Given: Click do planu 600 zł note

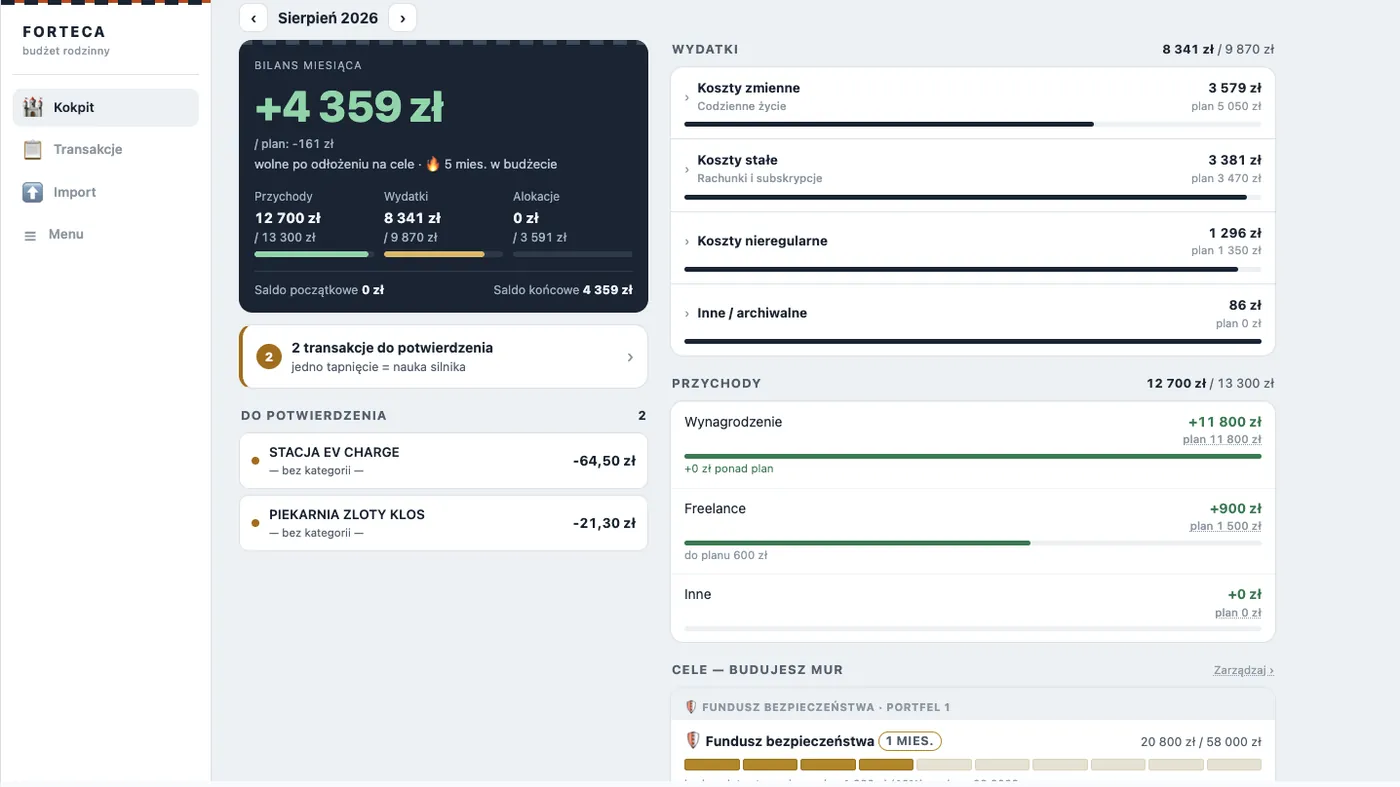Looking at the screenshot, I should pyautogui.click(x=726, y=555).
